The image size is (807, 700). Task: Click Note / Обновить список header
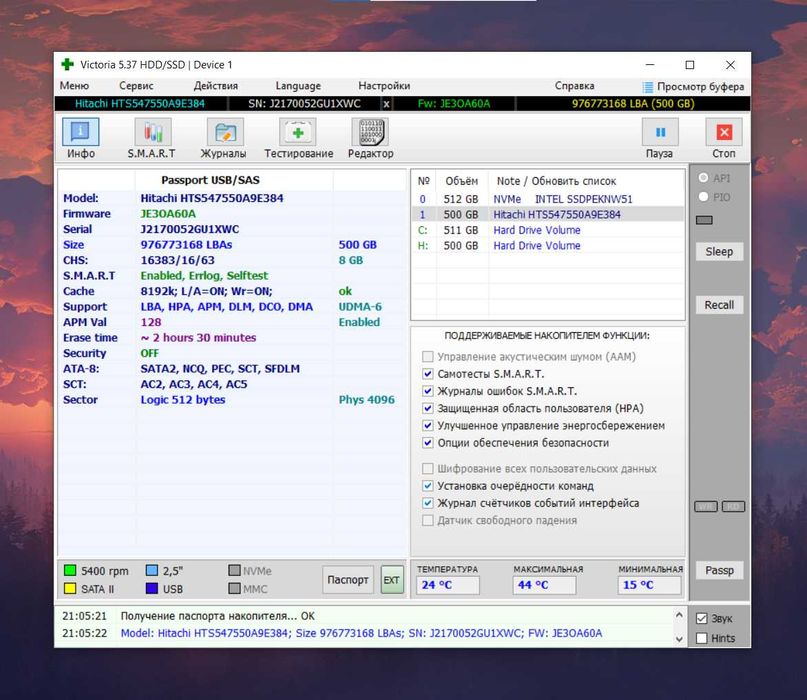click(556, 181)
